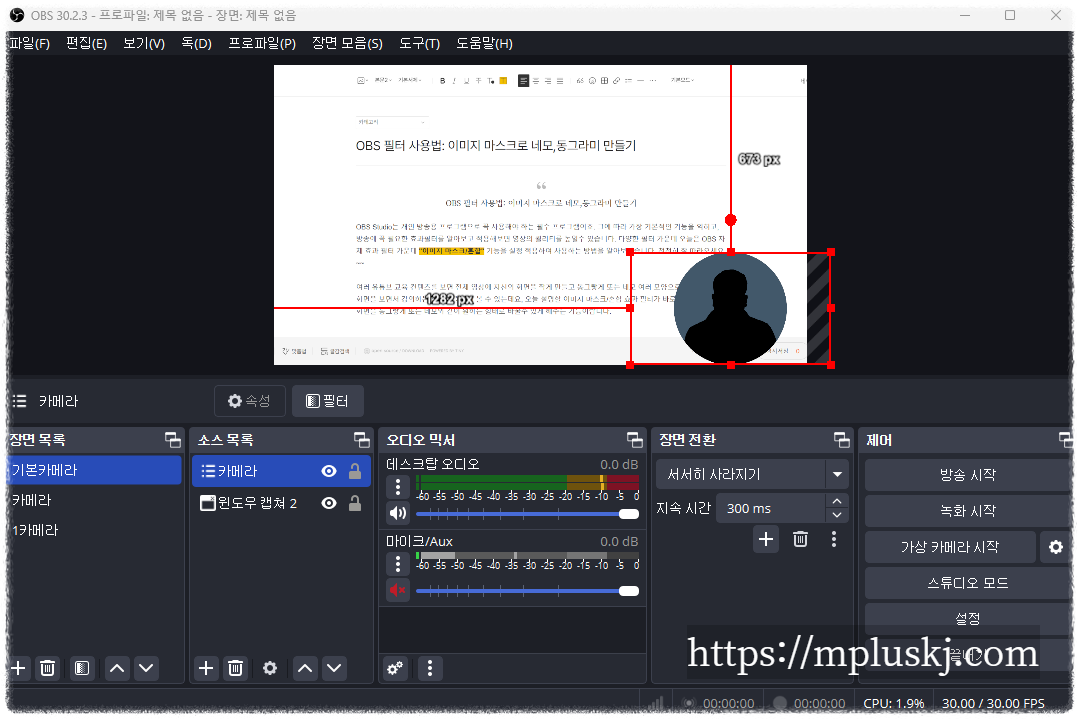Open transition properties three-dot menu
1080x719 pixels.
[x=833, y=539]
